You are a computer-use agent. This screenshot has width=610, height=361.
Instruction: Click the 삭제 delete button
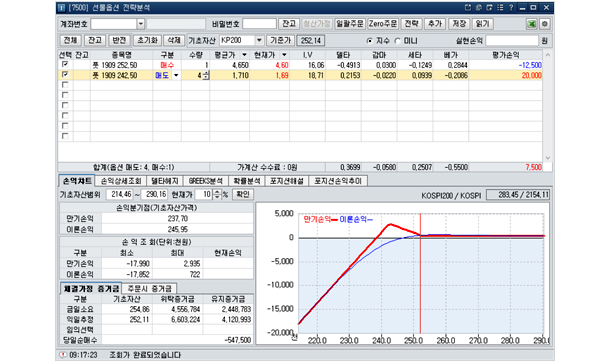[x=174, y=40]
